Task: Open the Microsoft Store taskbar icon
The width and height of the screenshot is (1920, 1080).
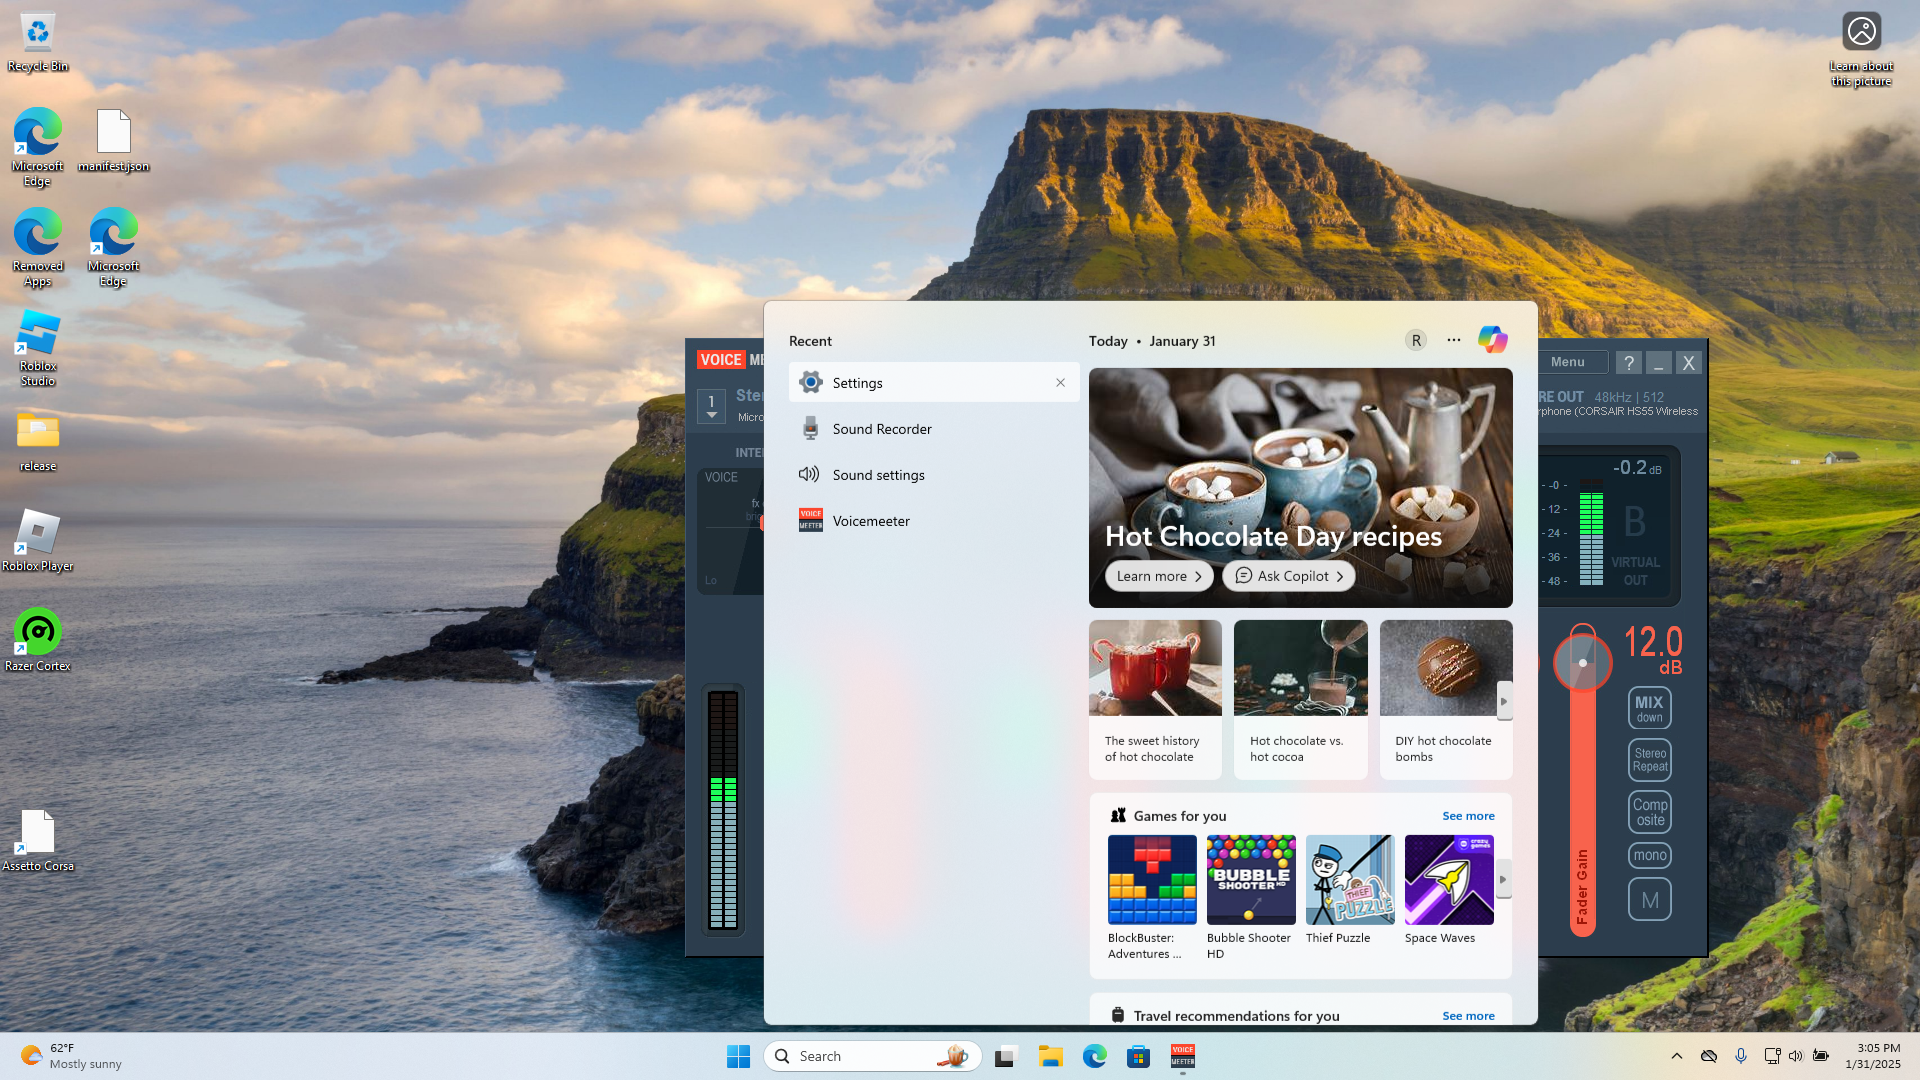Action: [x=1138, y=1056]
